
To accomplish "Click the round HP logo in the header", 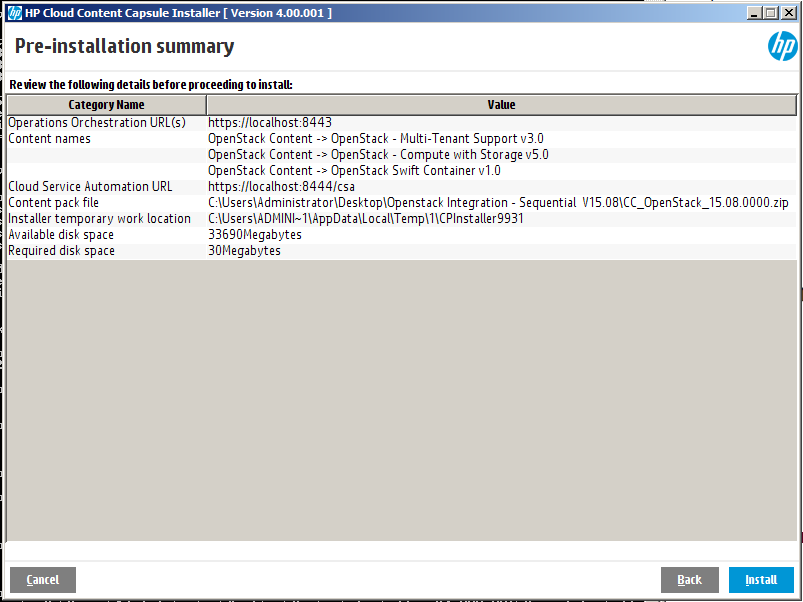I will [781, 47].
